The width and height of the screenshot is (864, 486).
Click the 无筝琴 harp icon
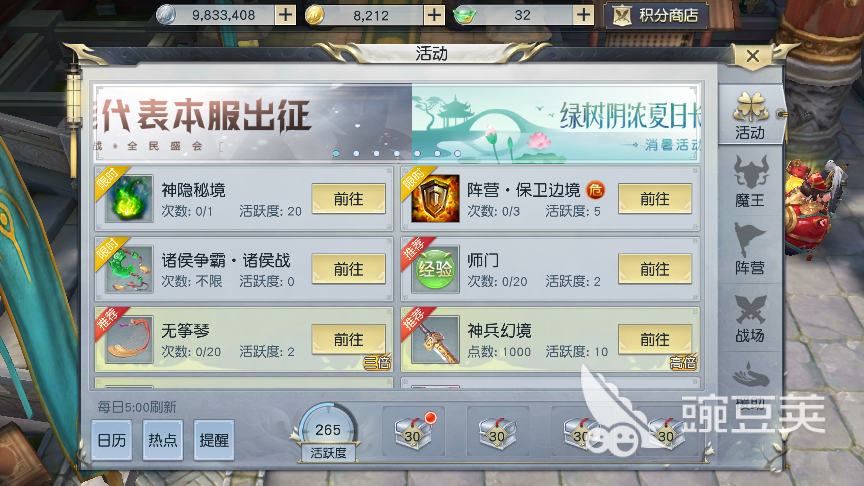click(x=129, y=339)
